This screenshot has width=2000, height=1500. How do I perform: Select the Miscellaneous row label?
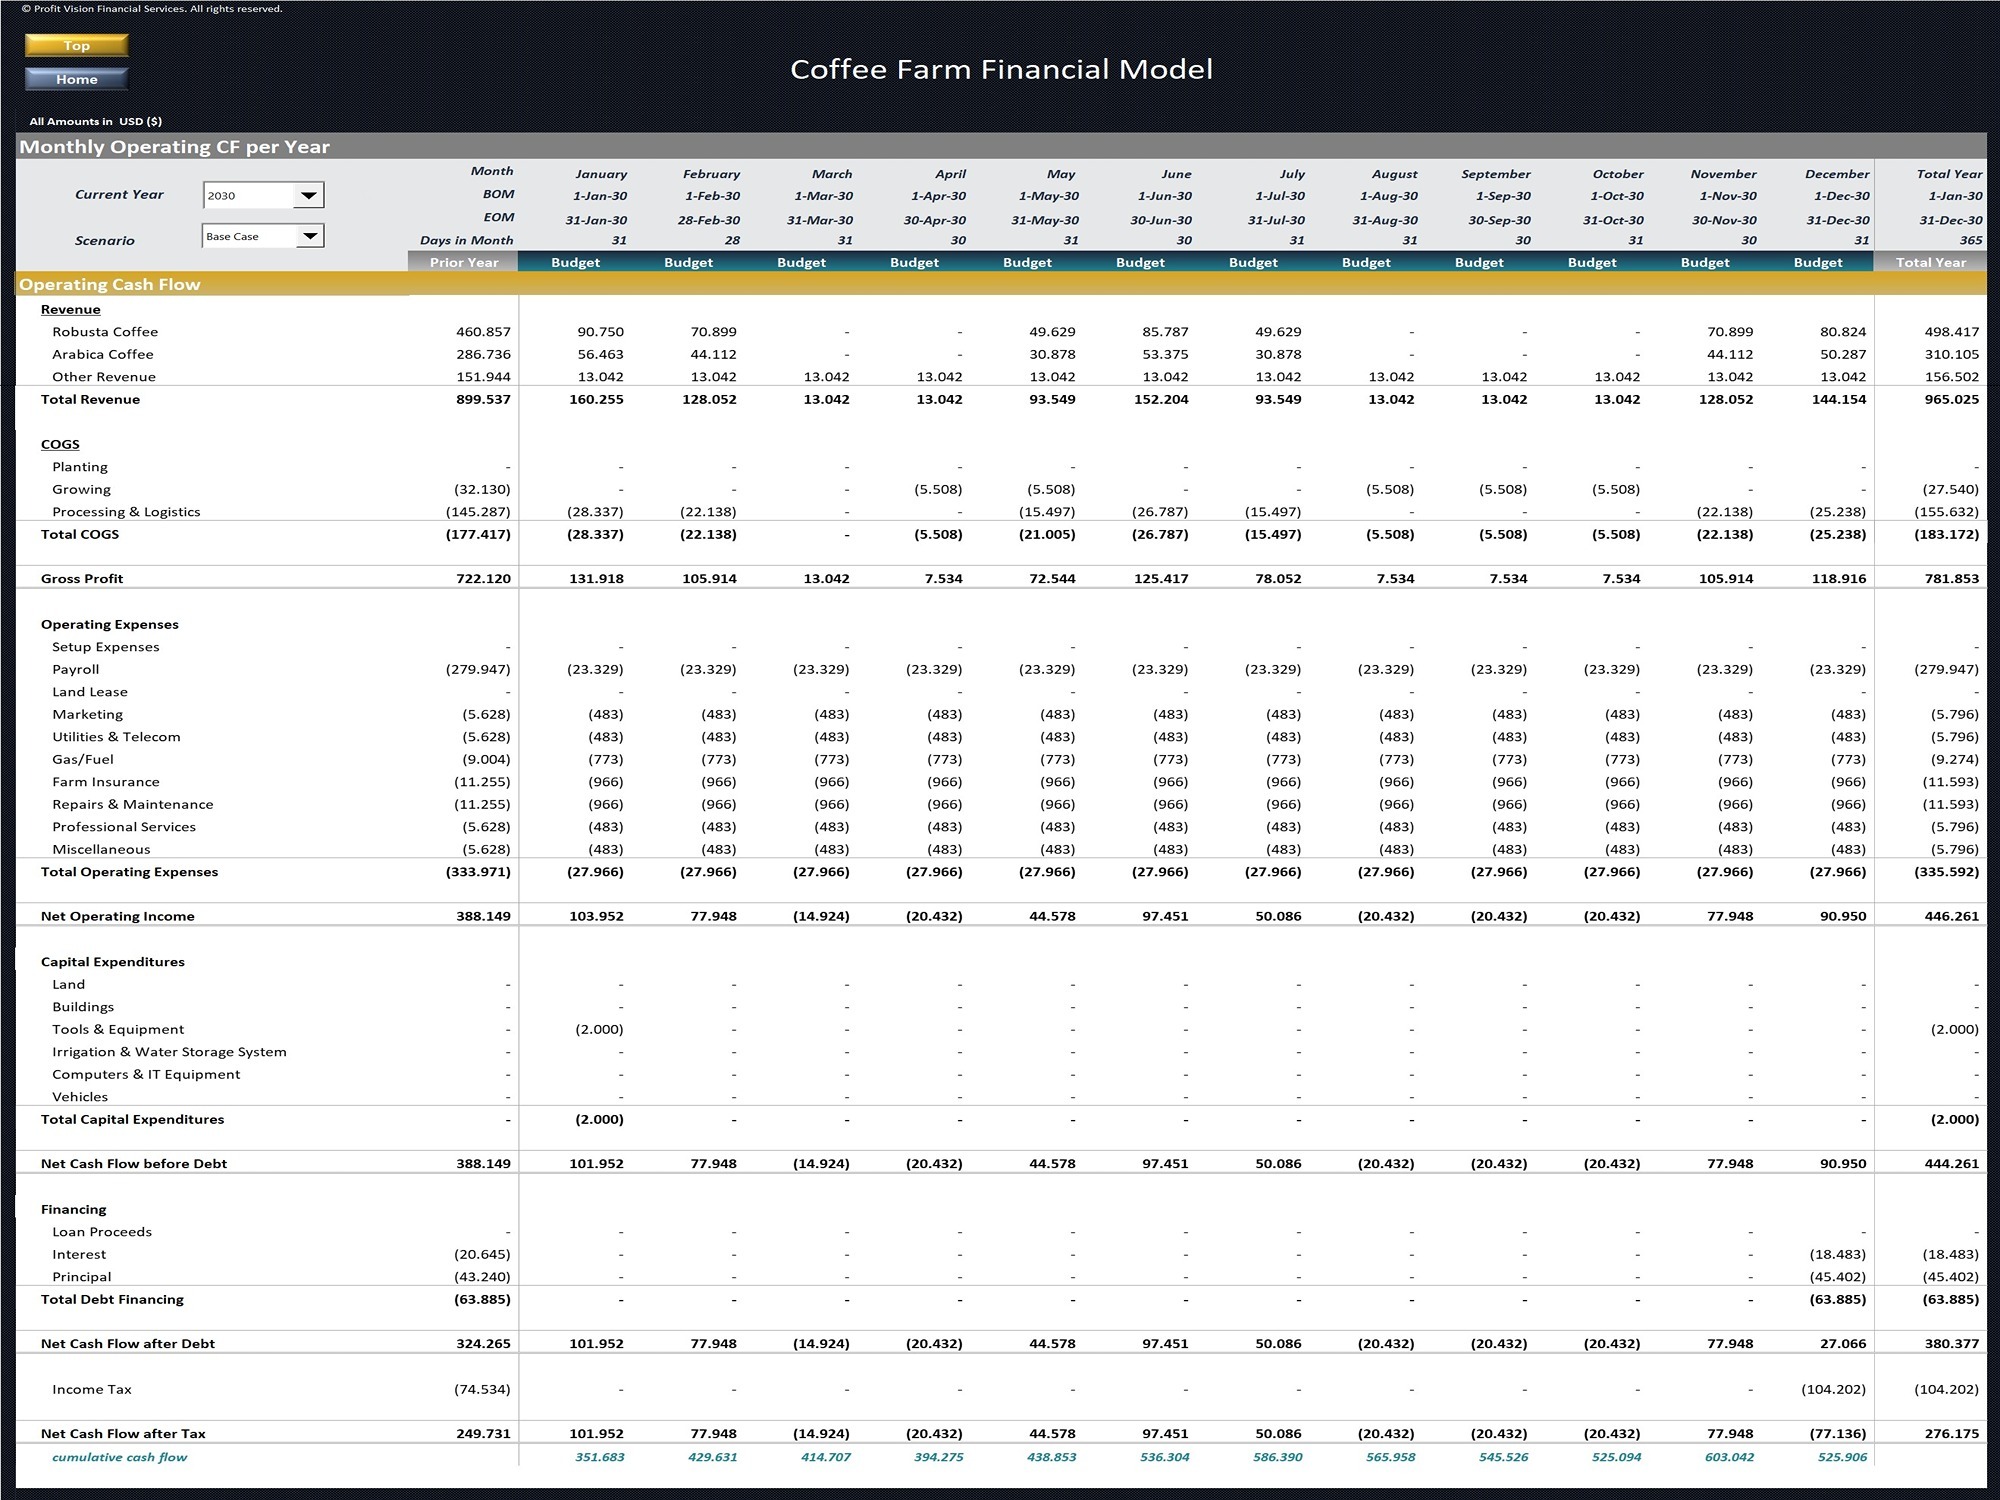click(101, 849)
